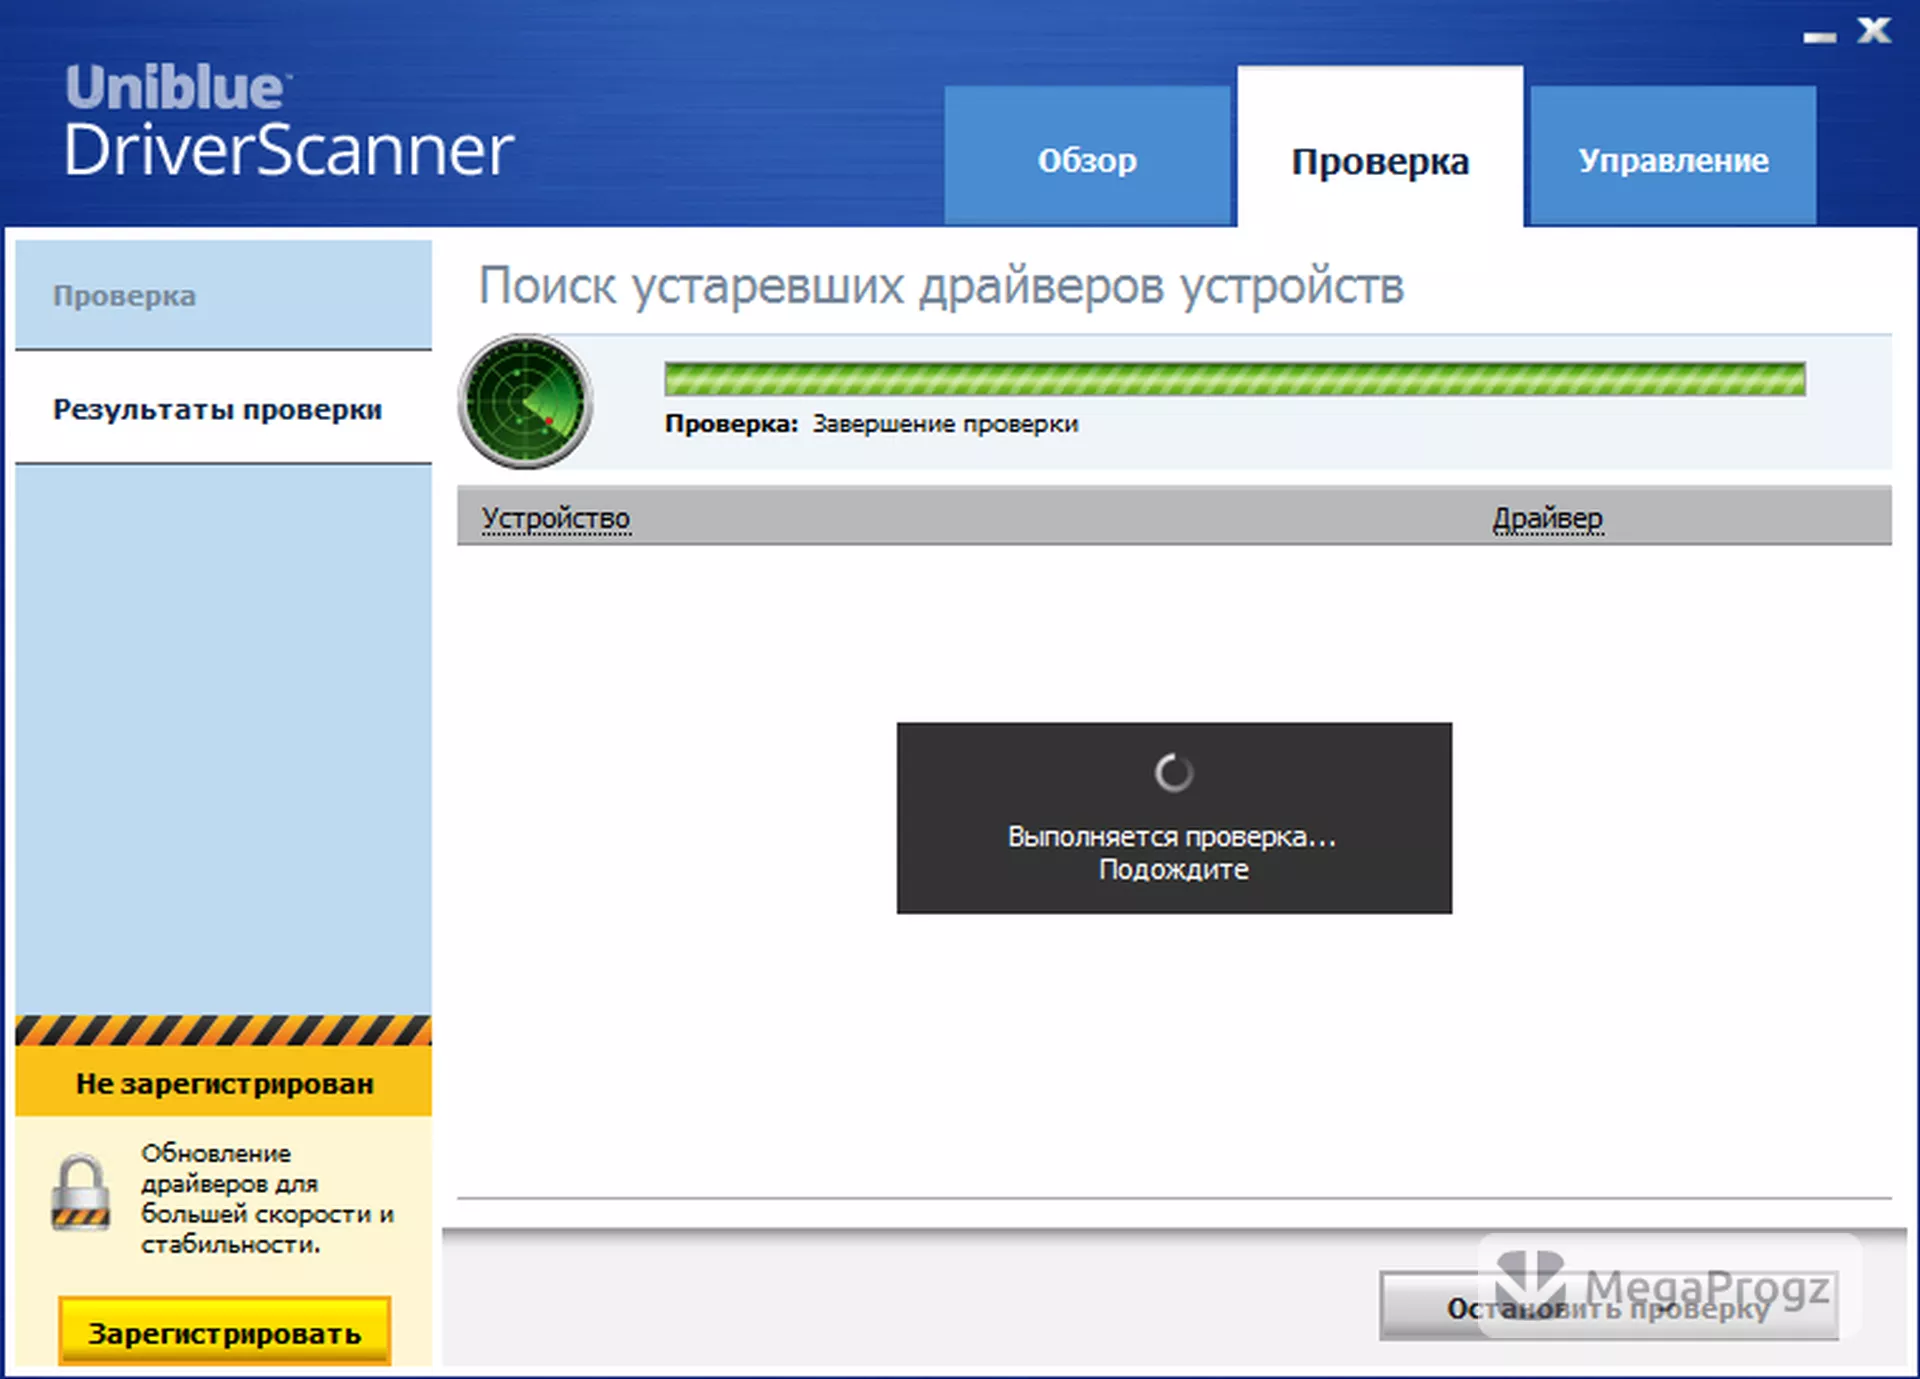
Task: Click the Поиск устаревших драйверов устройств heading
Action: click(941, 287)
